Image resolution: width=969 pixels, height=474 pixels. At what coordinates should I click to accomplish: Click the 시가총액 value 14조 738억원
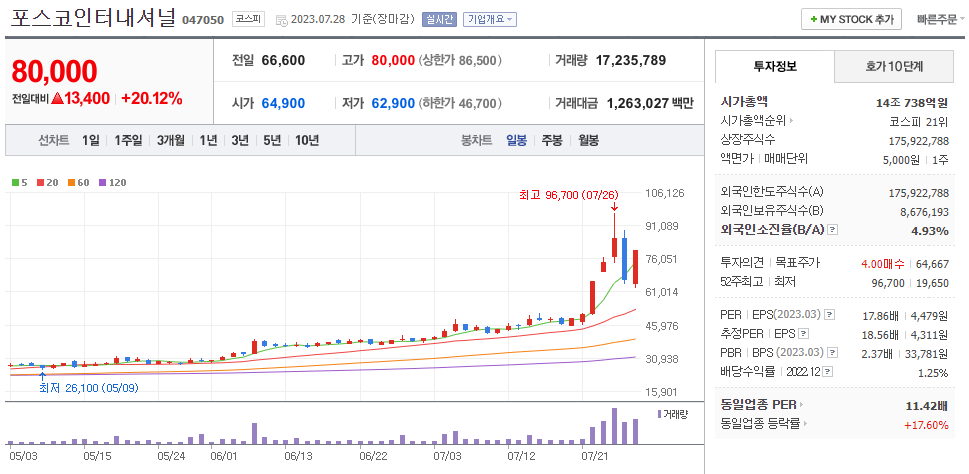[912, 103]
